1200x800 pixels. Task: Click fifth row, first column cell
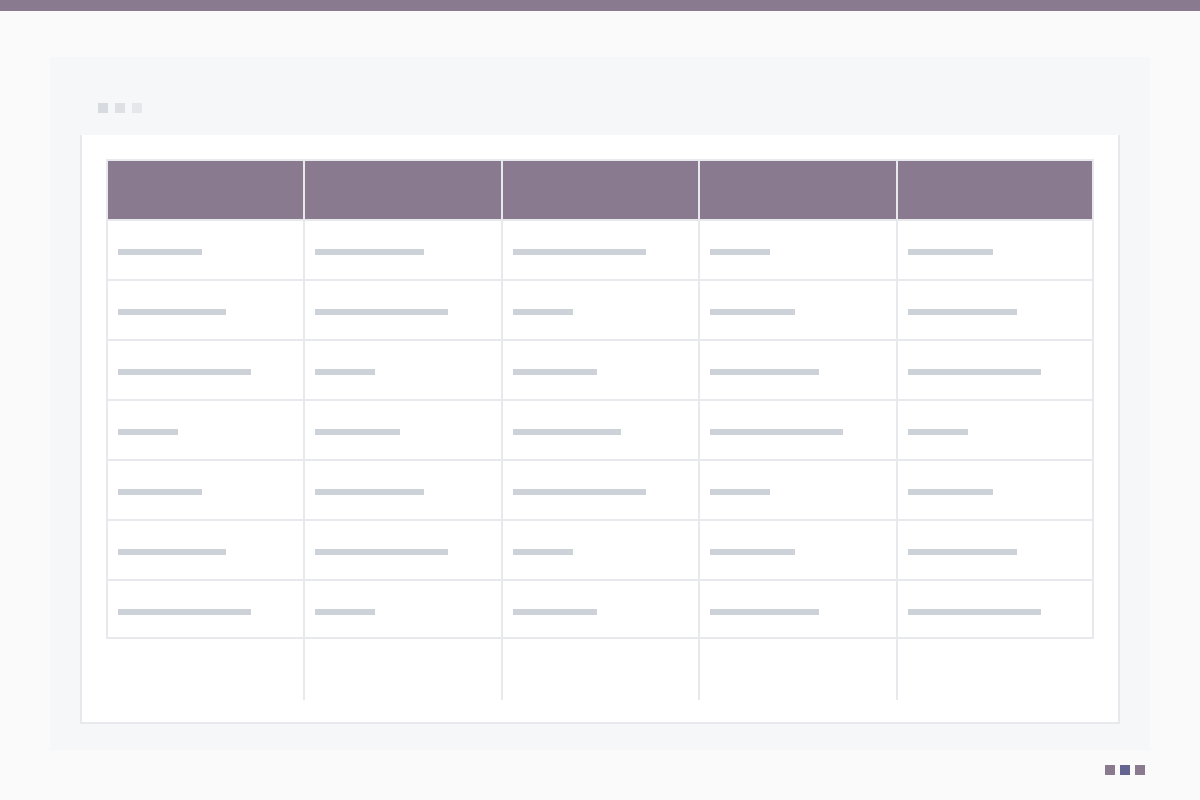click(205, 490)
